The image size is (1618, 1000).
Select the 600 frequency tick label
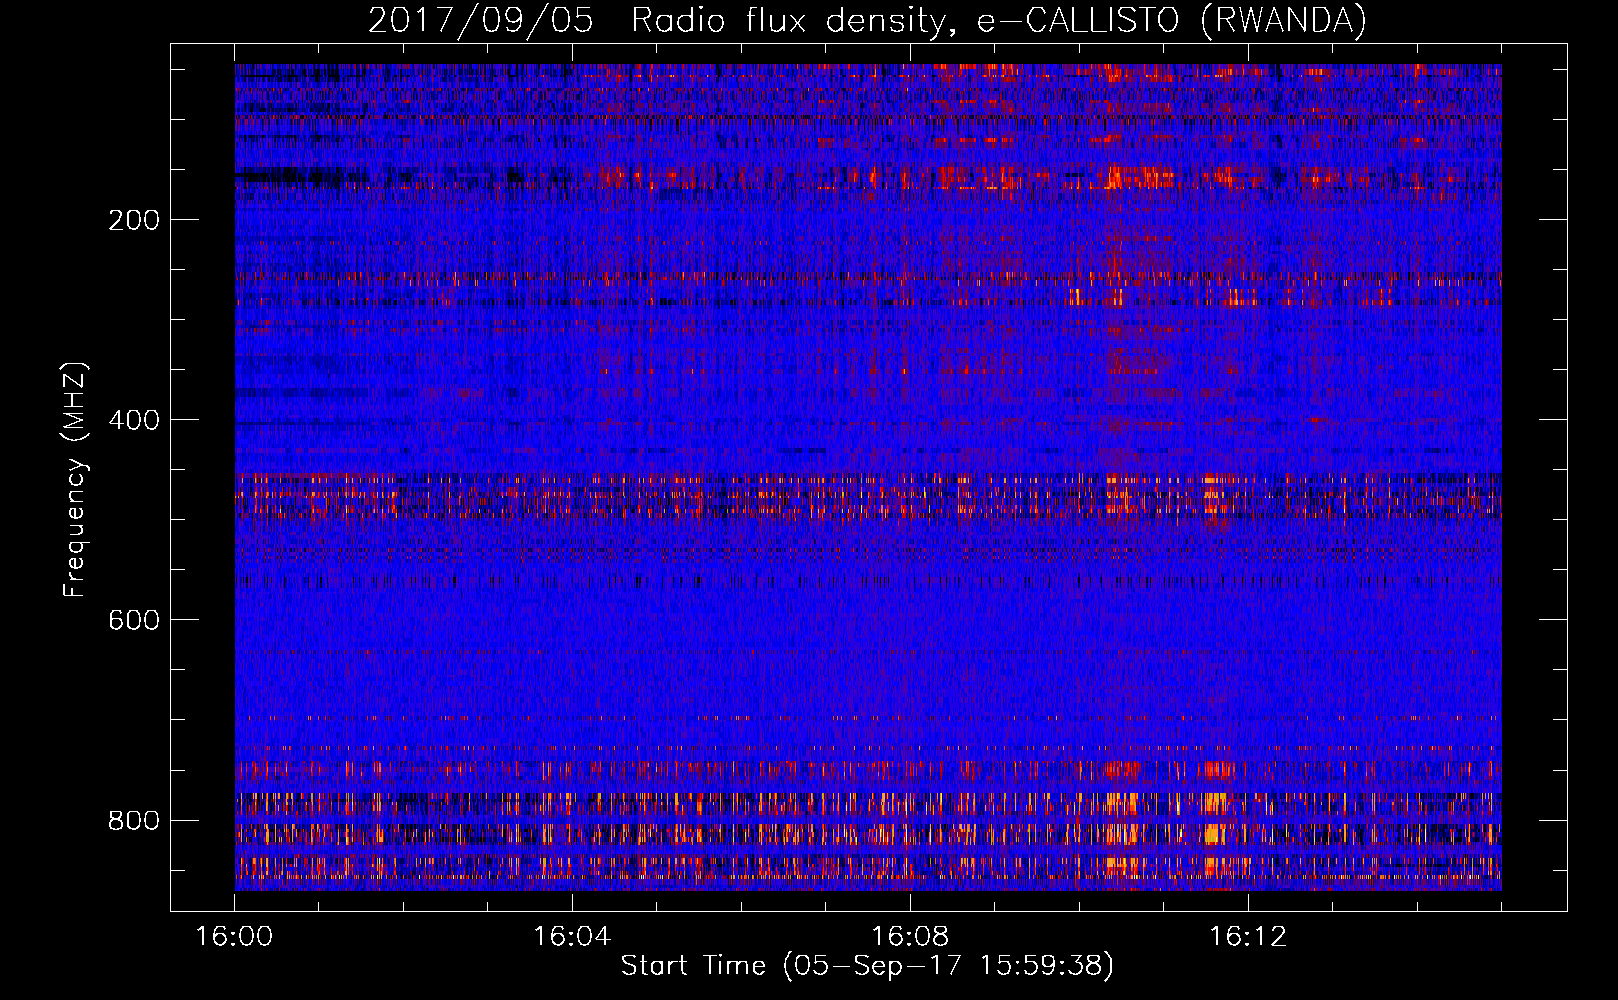(x=134, y=620)
